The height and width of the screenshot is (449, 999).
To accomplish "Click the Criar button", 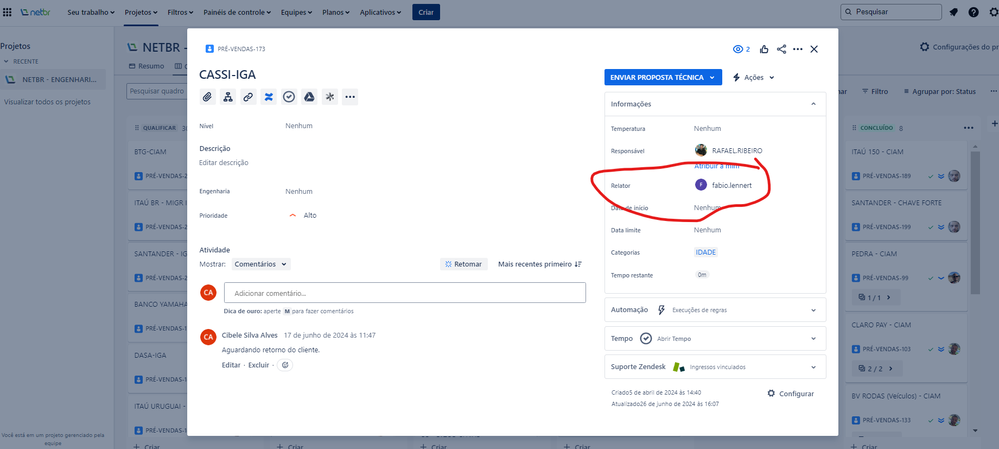I will (426, 12).
